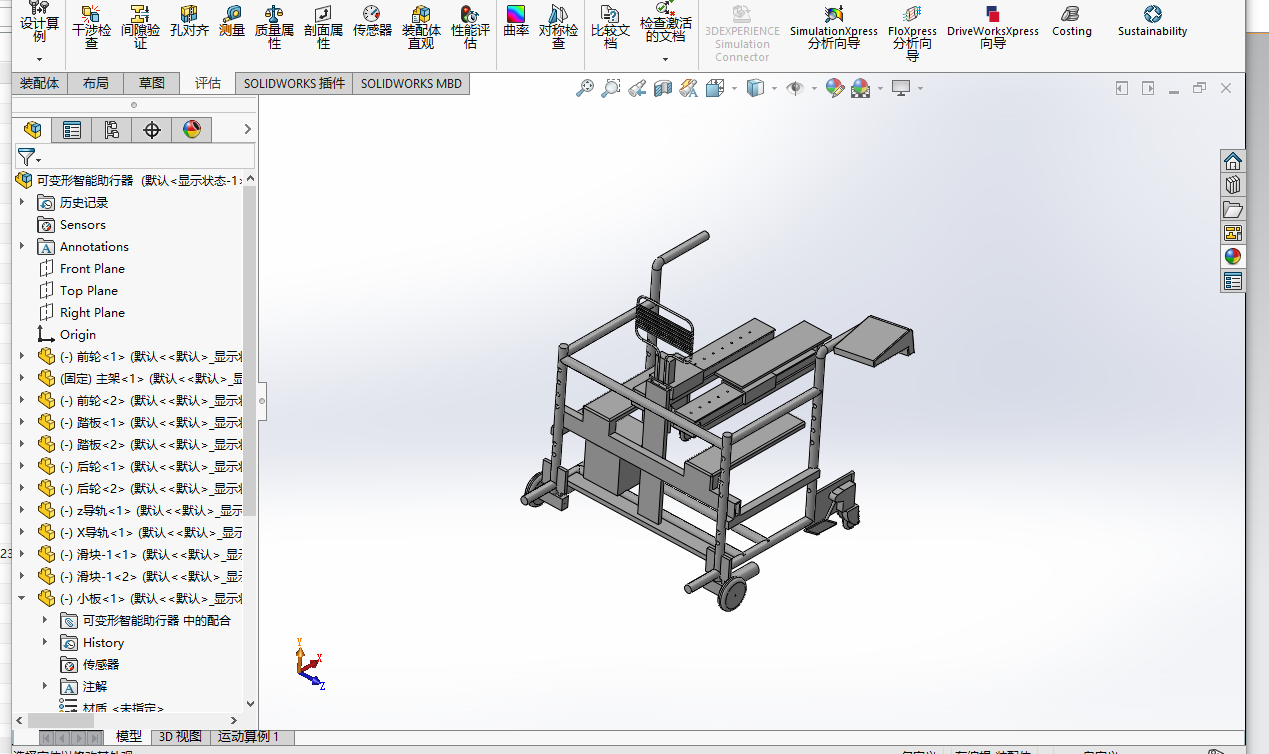Open the 干涉检查 interference check tool
Screen dimensions: 1269x754
(x=91, y=27)
